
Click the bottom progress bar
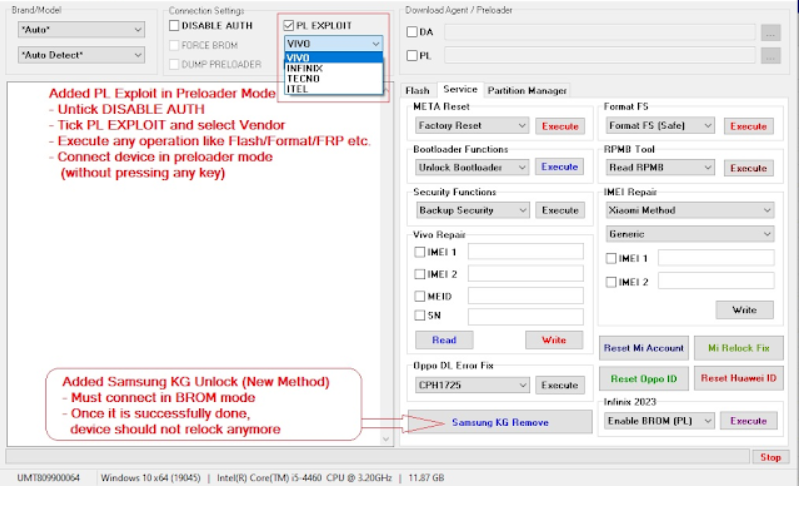point(378,456)
